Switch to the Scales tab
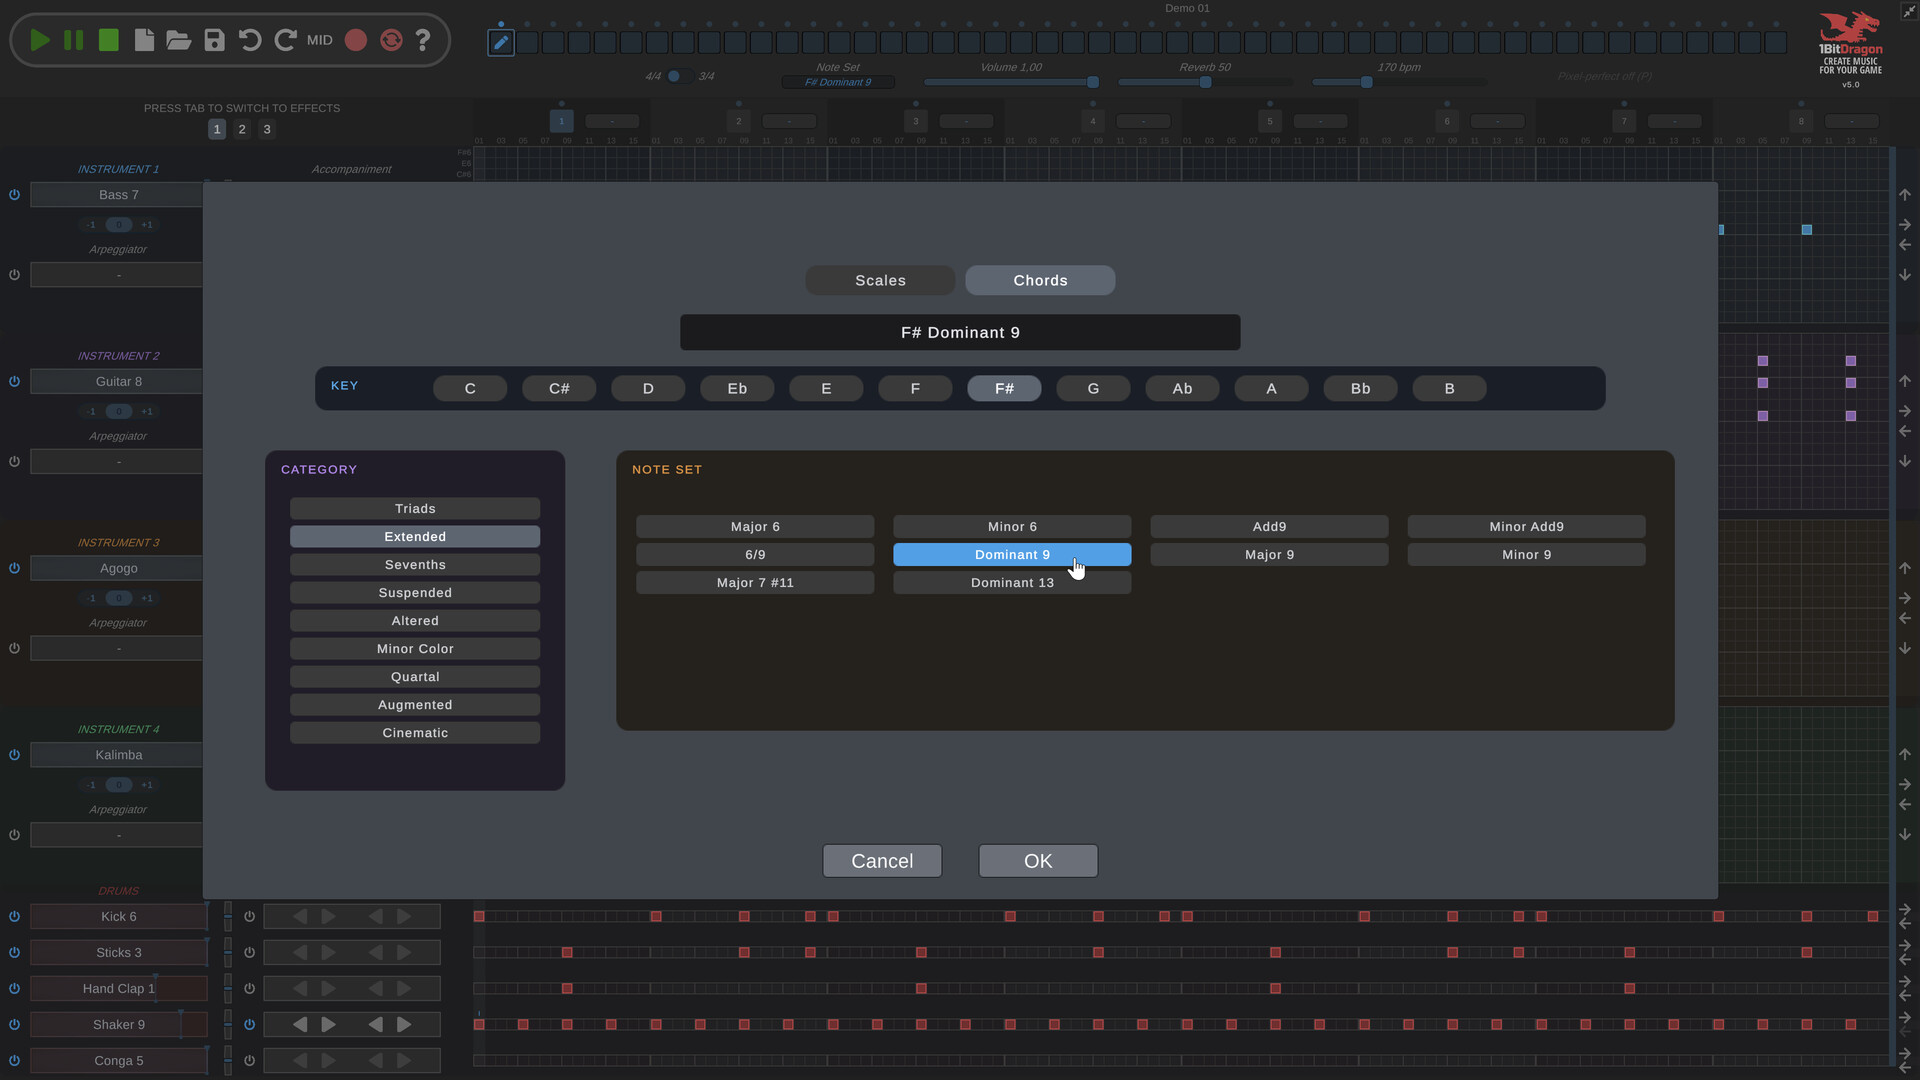The width and height of the screenshot is (1920, 1080). (x=880, y=280)
